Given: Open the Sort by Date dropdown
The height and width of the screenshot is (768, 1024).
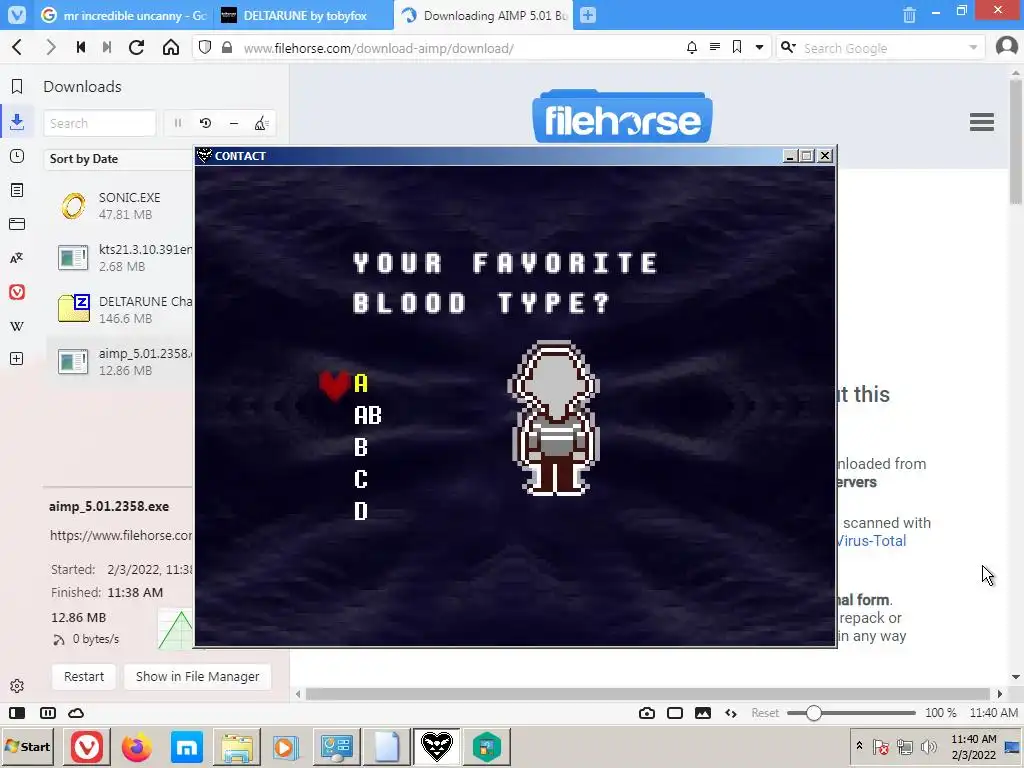Looking at the screenshot, I should click(119, 159).
